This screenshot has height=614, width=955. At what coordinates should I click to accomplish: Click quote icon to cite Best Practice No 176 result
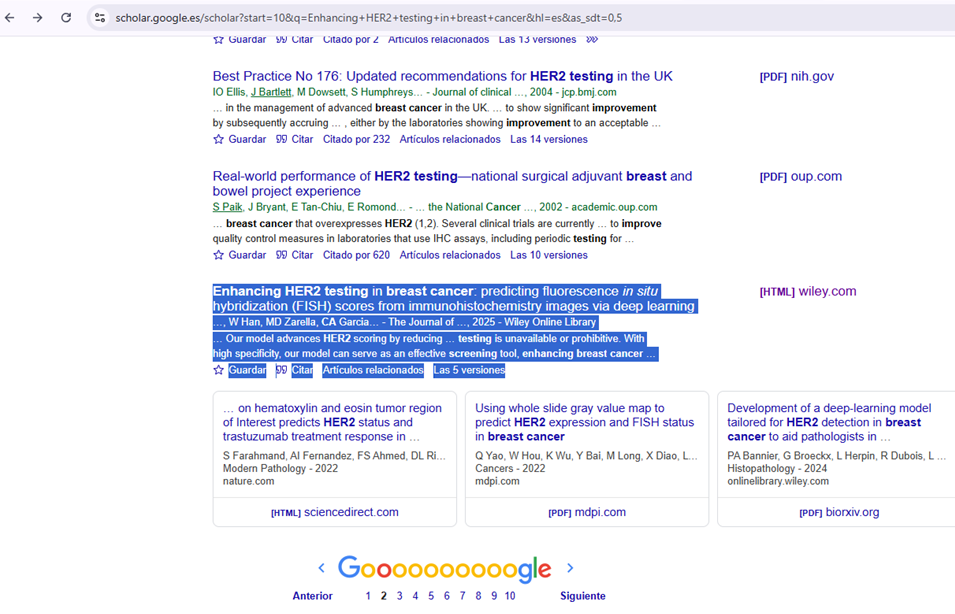(281, 139)
